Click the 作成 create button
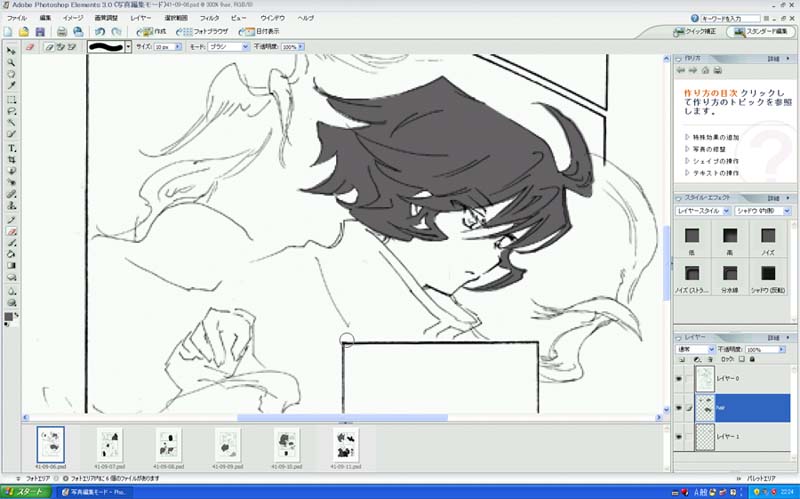Screen dimensions: 800x499 [x=152, y=32]
